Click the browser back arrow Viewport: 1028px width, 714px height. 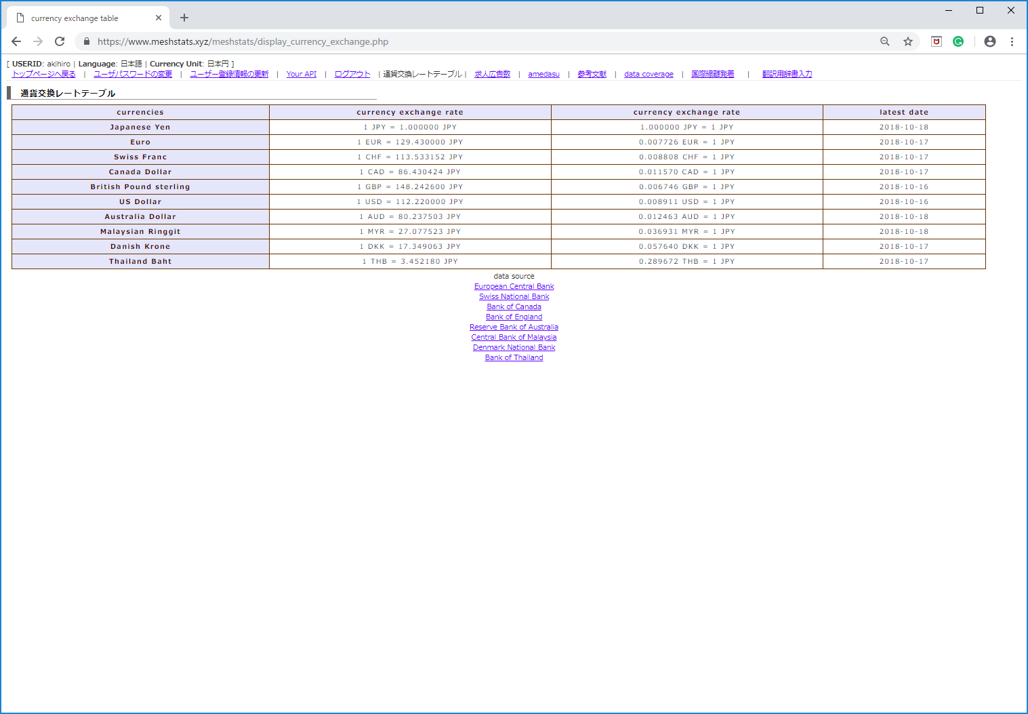click(16, 42)
